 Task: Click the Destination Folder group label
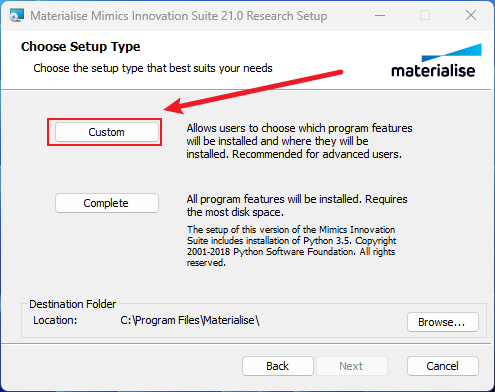(x=73, y=304)
